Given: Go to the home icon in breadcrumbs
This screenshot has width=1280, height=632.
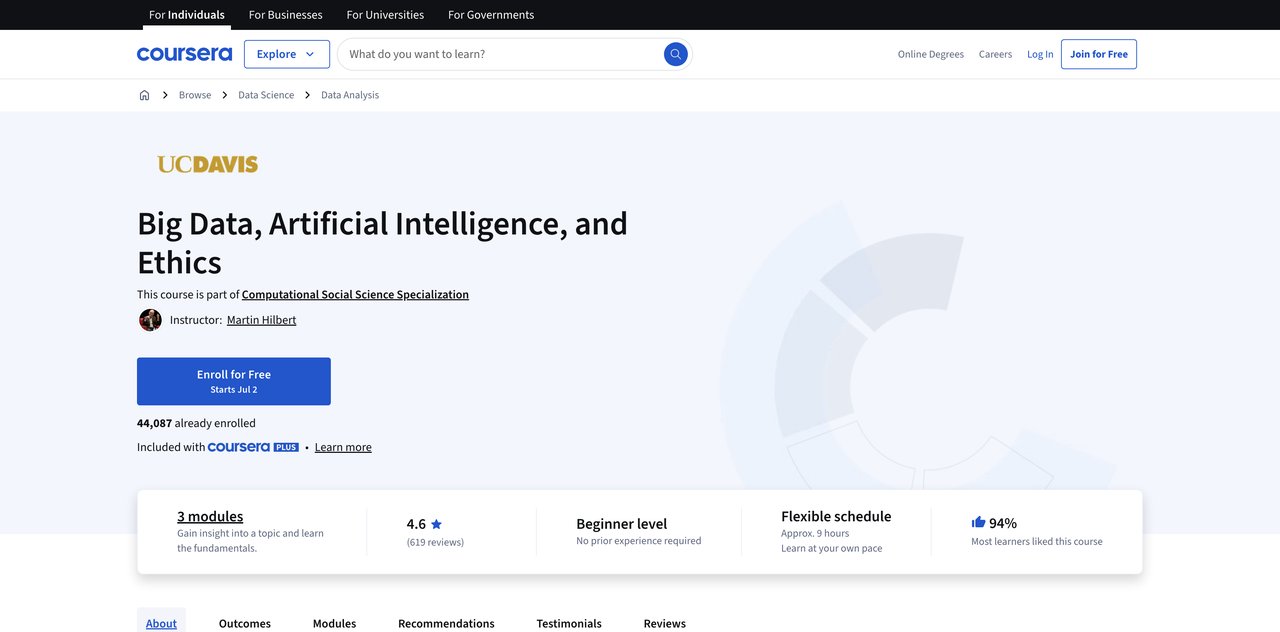Looking at the screenshot, I should coord(144,95).
